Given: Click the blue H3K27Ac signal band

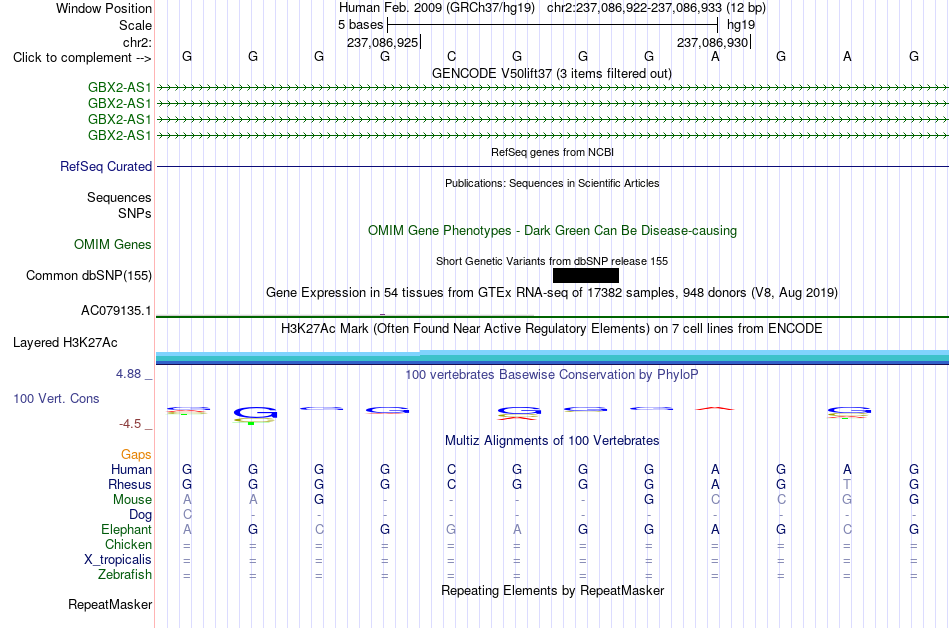Looking at the screenshot, I should point(553,357).
